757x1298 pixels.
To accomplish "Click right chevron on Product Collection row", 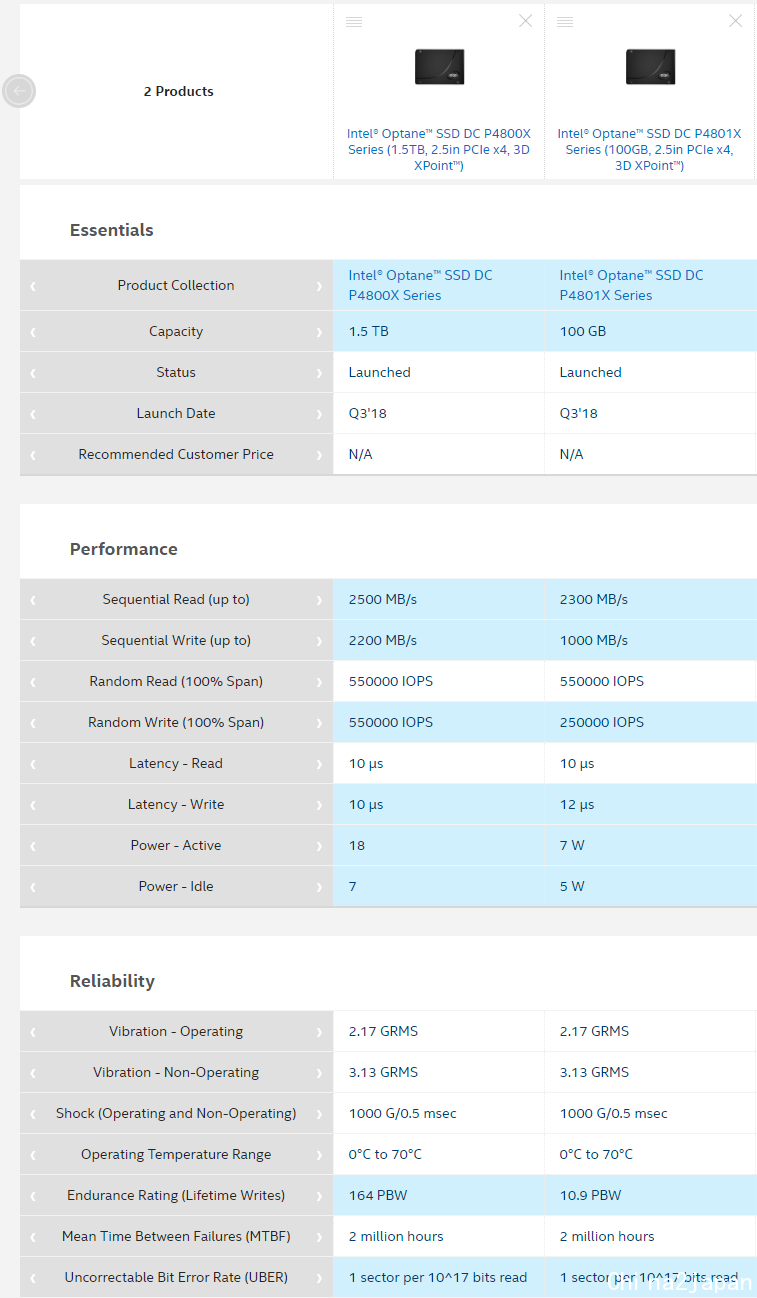I will coord(319,286).
